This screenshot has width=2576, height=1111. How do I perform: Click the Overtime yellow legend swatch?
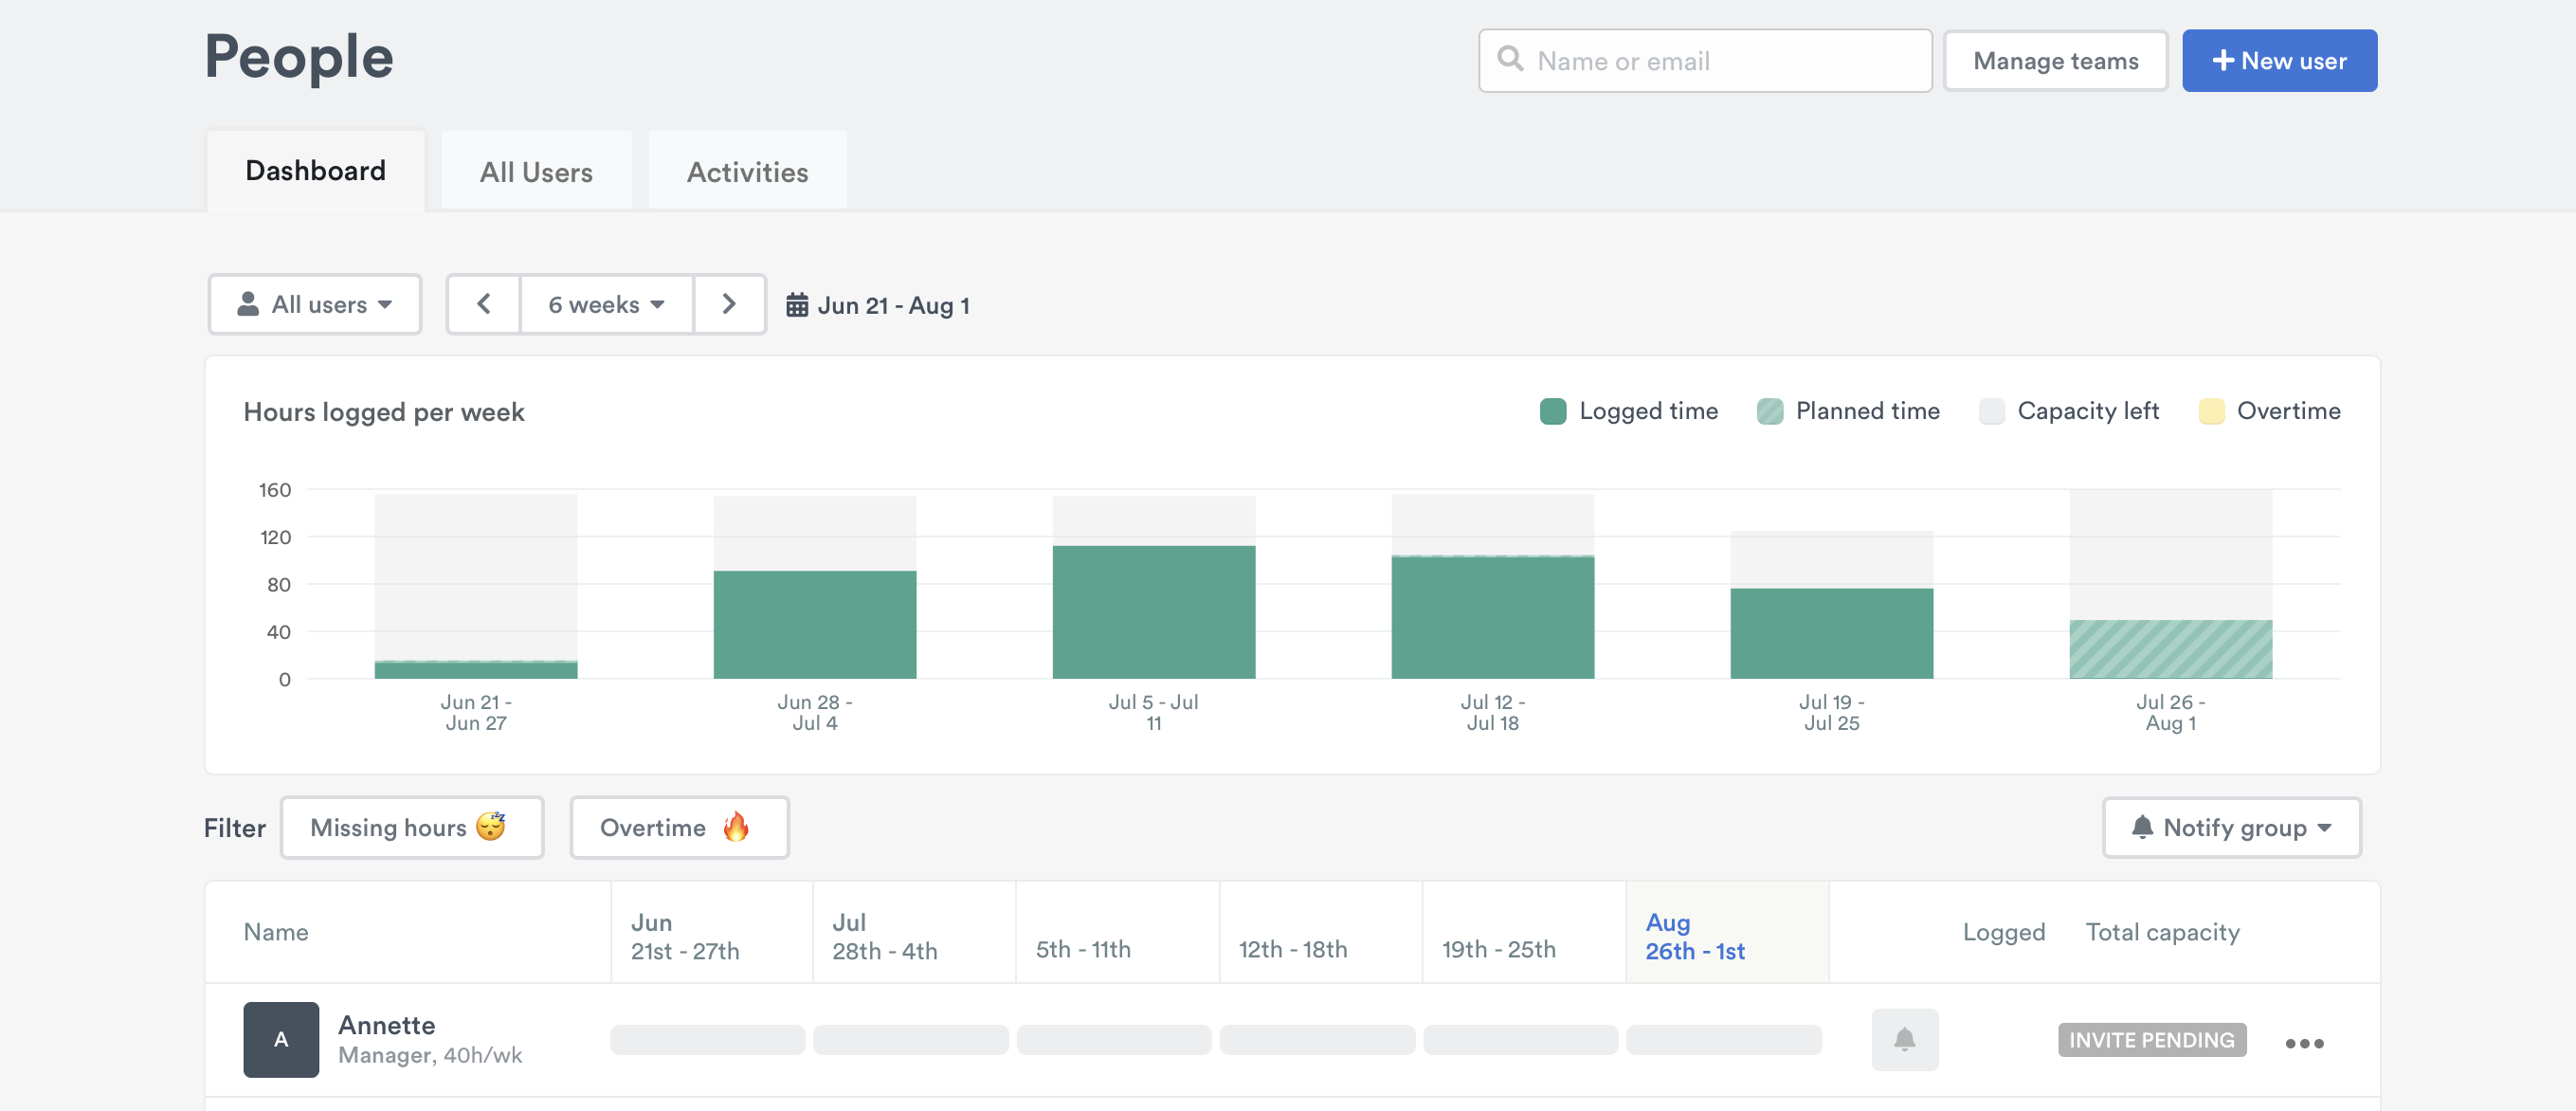coord(2211,411)
